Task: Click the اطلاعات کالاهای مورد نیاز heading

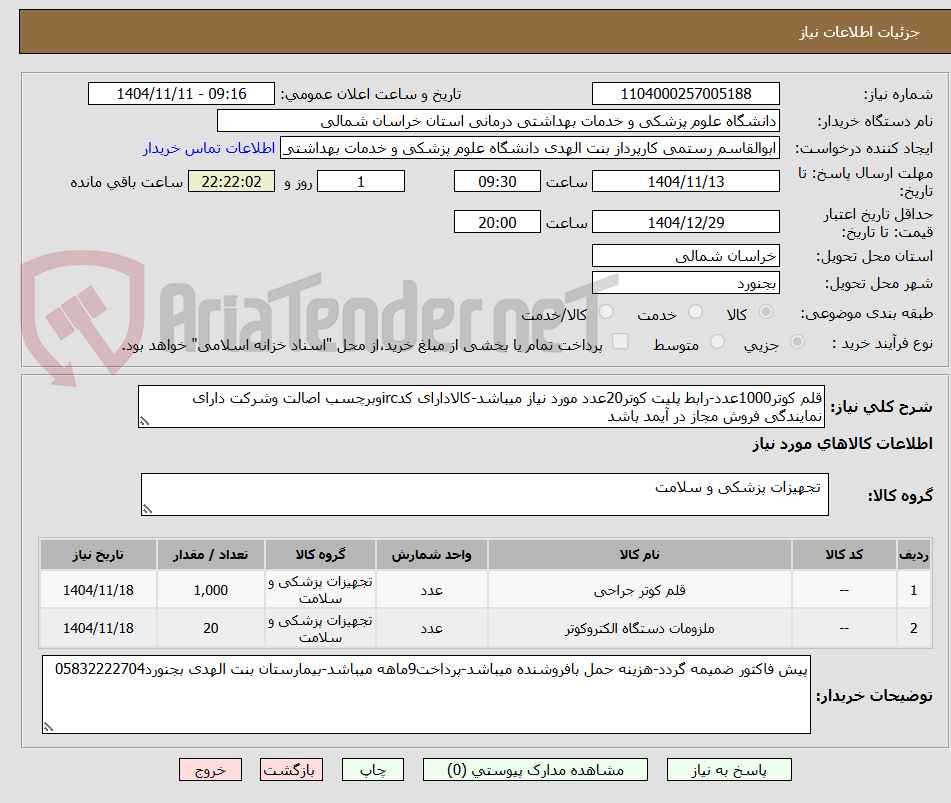Action: 842,444
